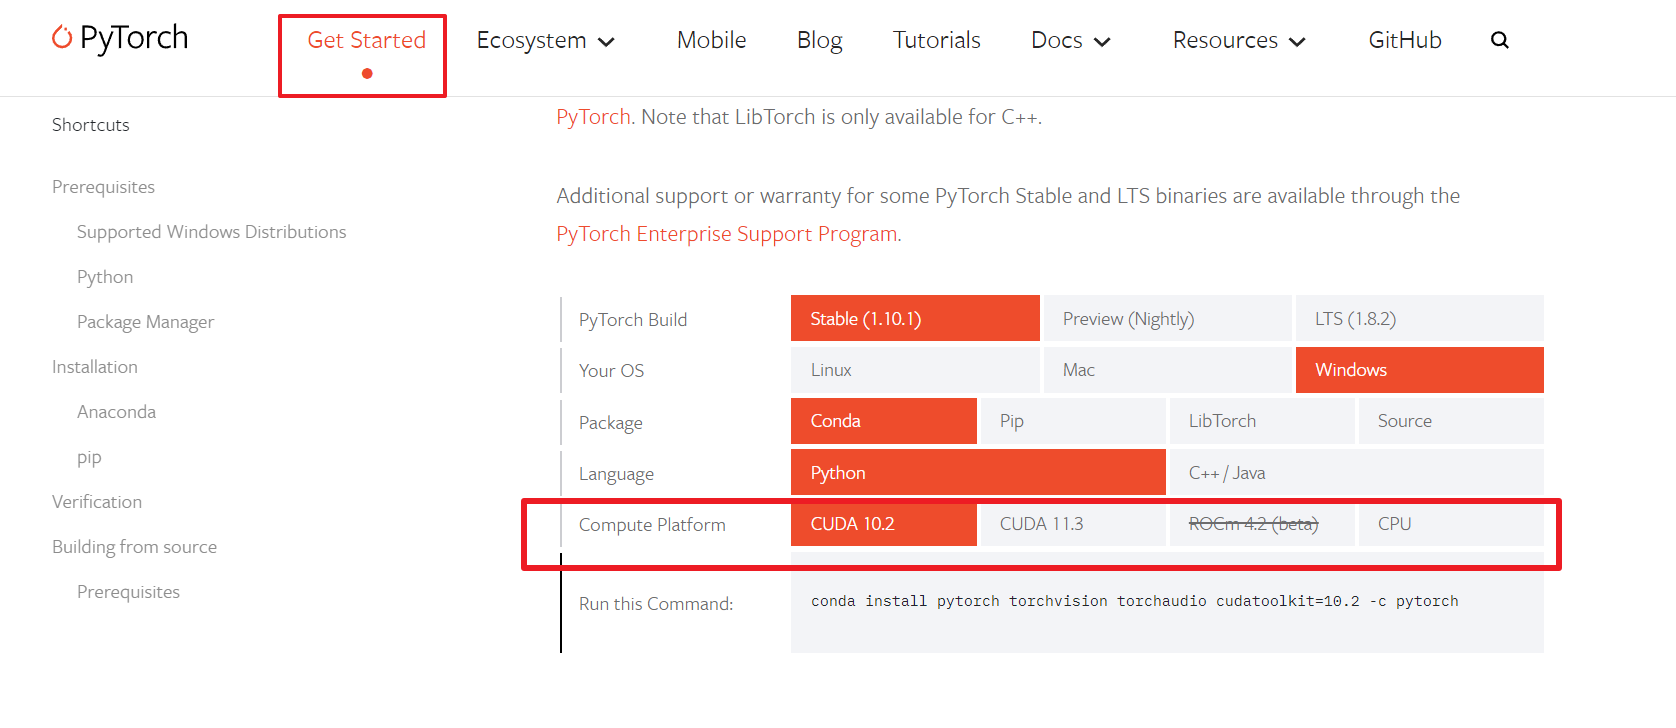This screenshot has height=728, width=1676.
Task: Click the Language row label
Action: click(x=616, y=474)
